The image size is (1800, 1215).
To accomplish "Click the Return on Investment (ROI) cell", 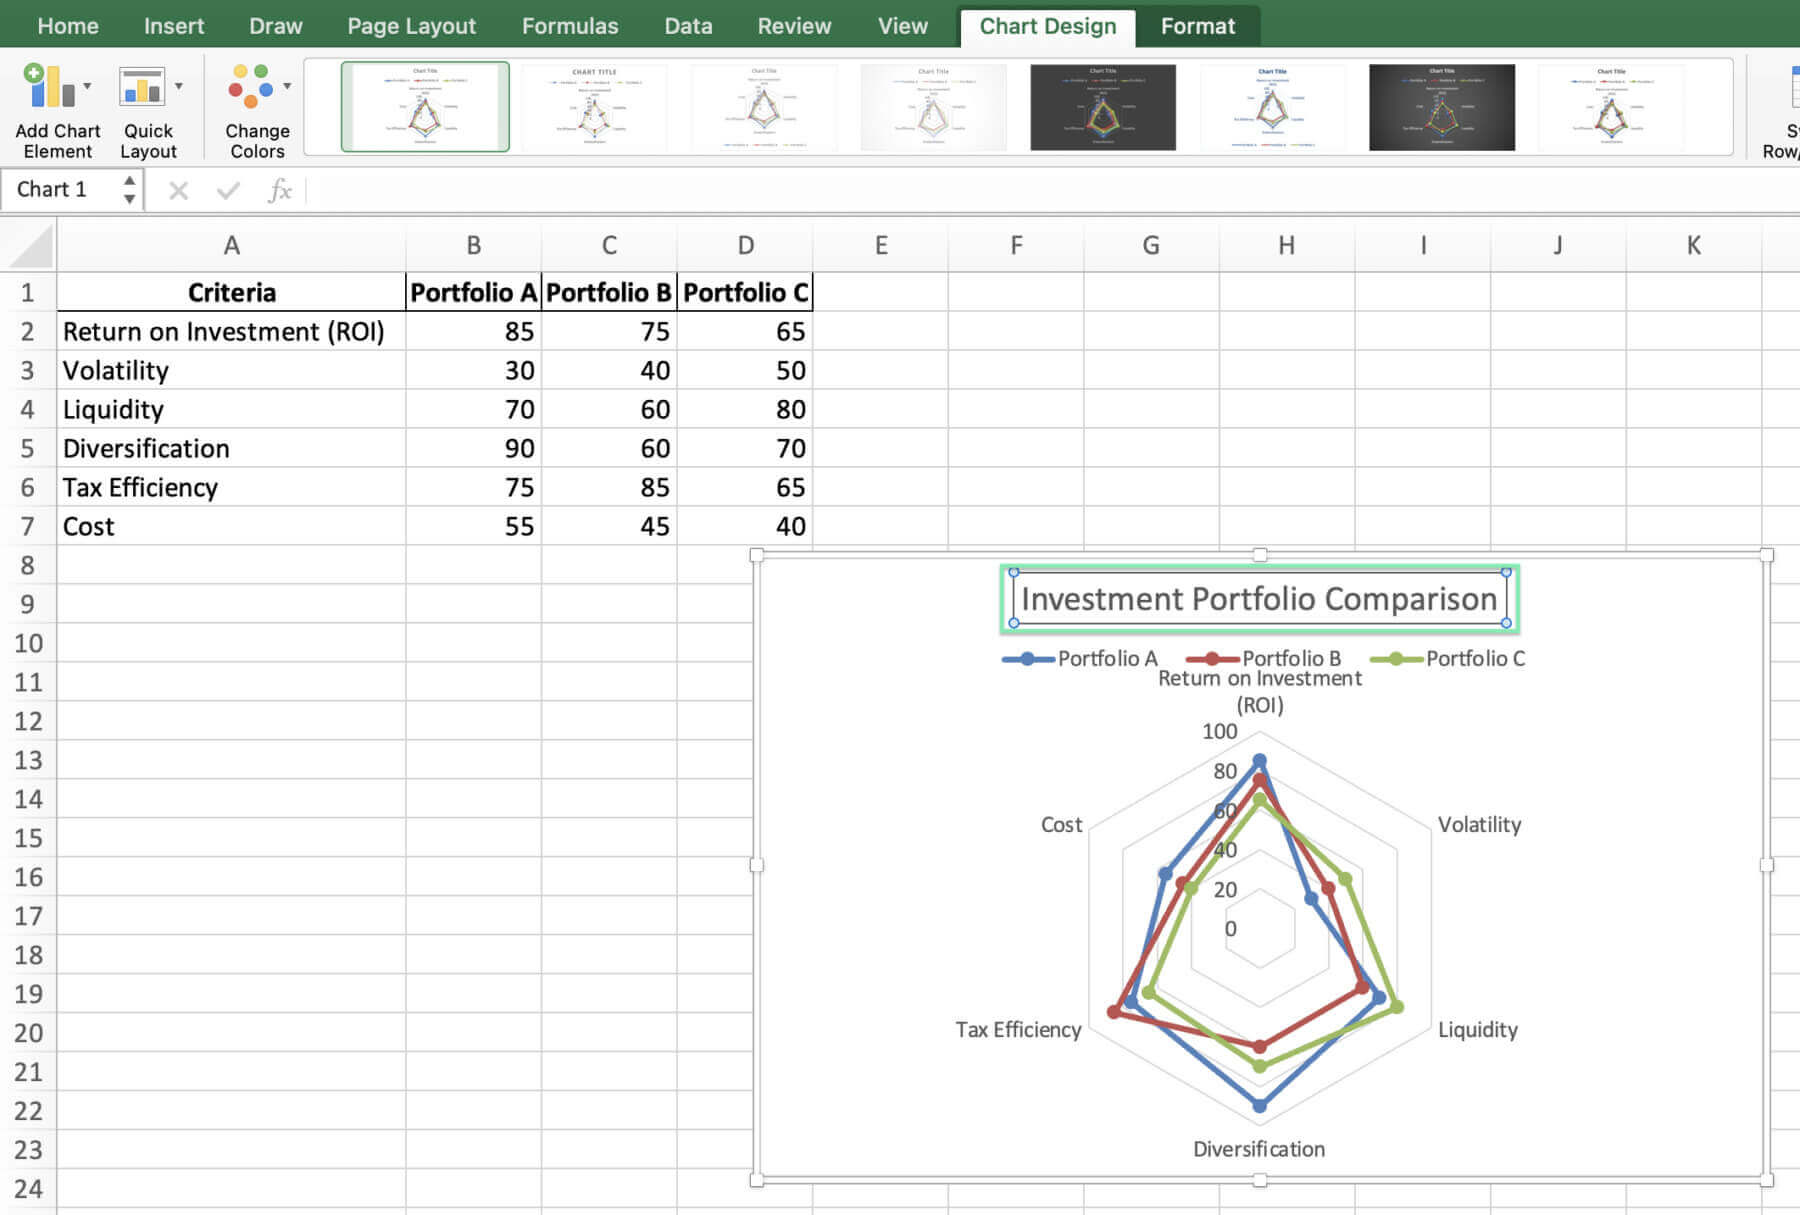I will pyautogui.click(x=231, y=331).
